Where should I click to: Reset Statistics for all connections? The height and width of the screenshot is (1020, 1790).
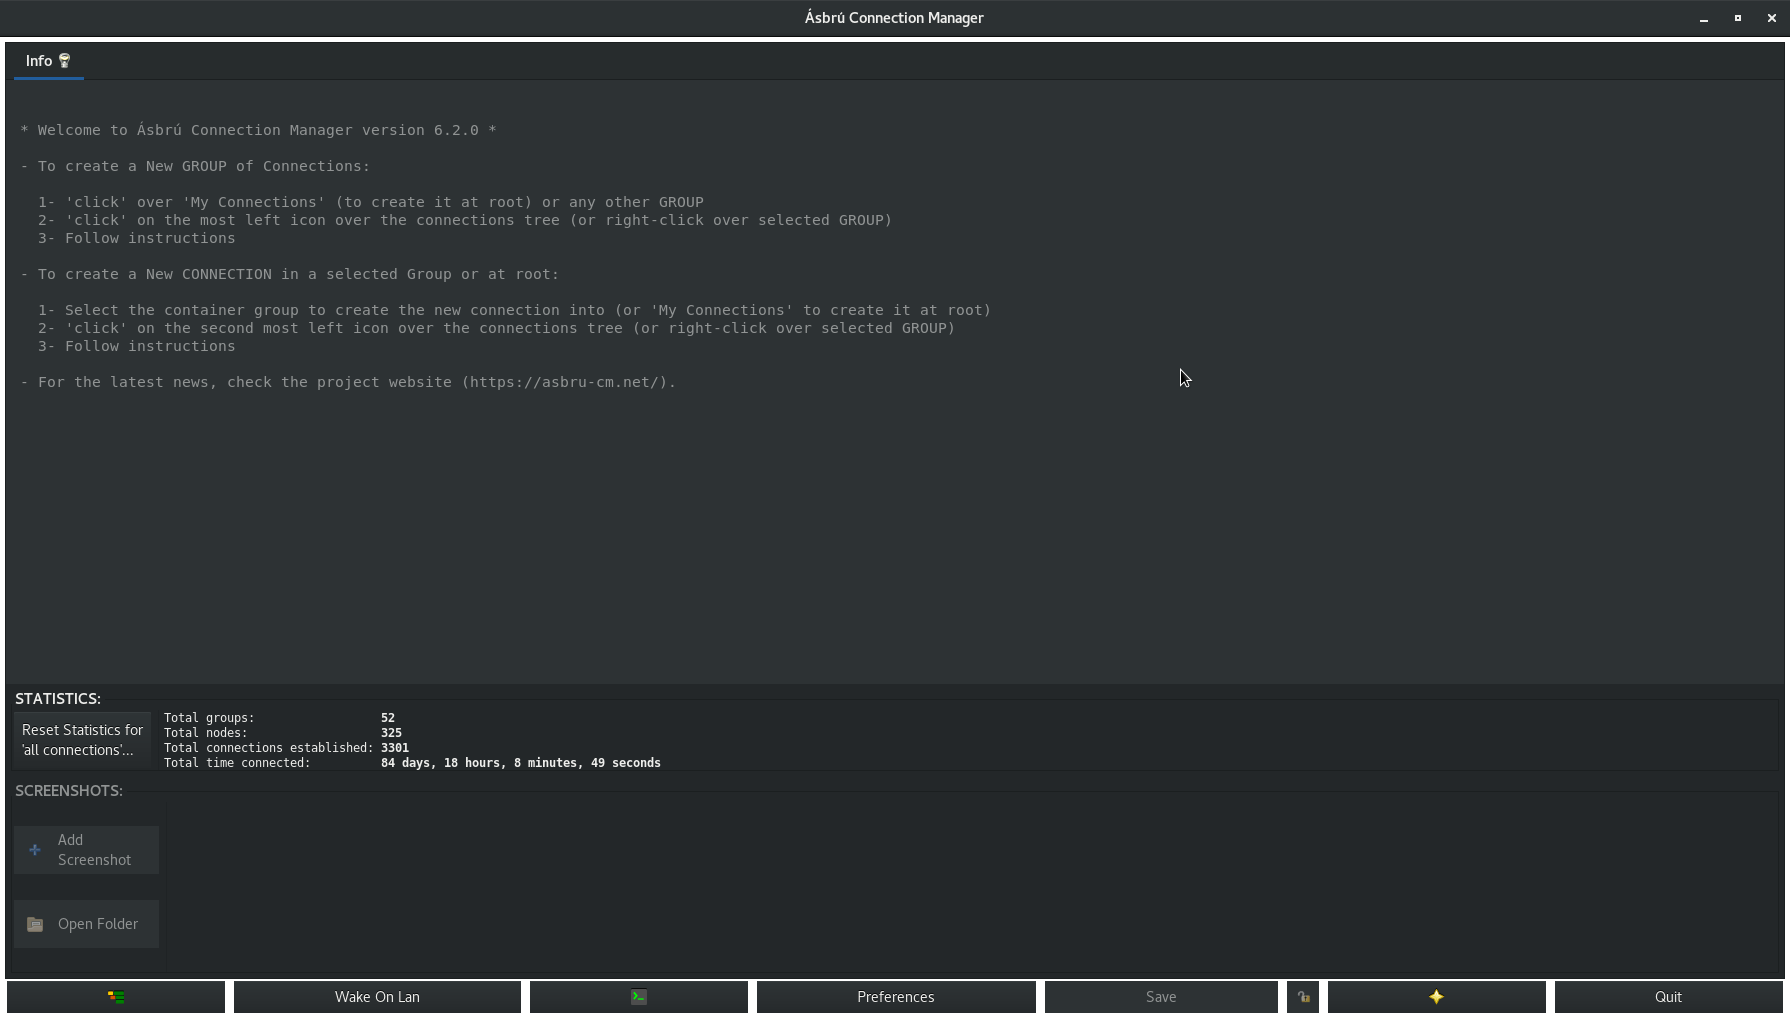[80, 740]
